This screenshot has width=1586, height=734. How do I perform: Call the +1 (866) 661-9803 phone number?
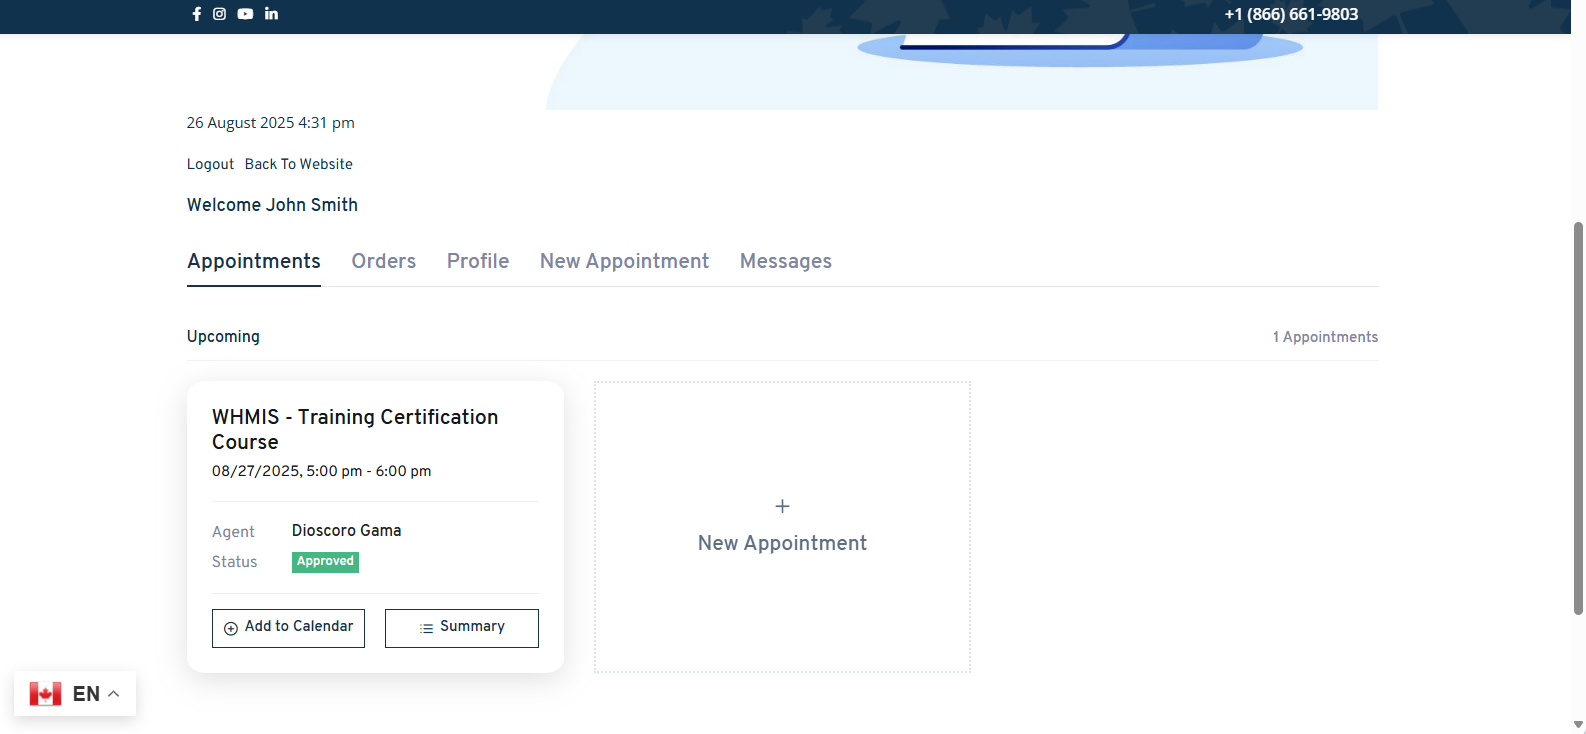(x=1291, y=14)
